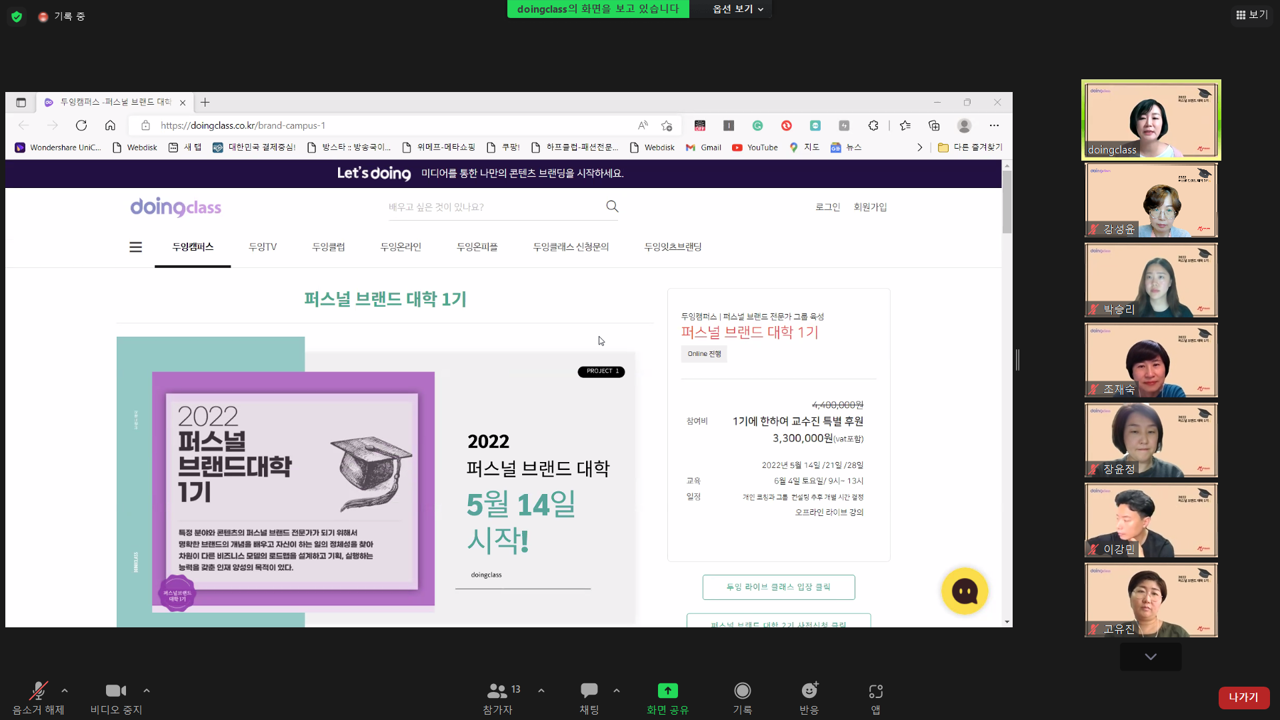Click browser back arrow in shared screen

24,125
